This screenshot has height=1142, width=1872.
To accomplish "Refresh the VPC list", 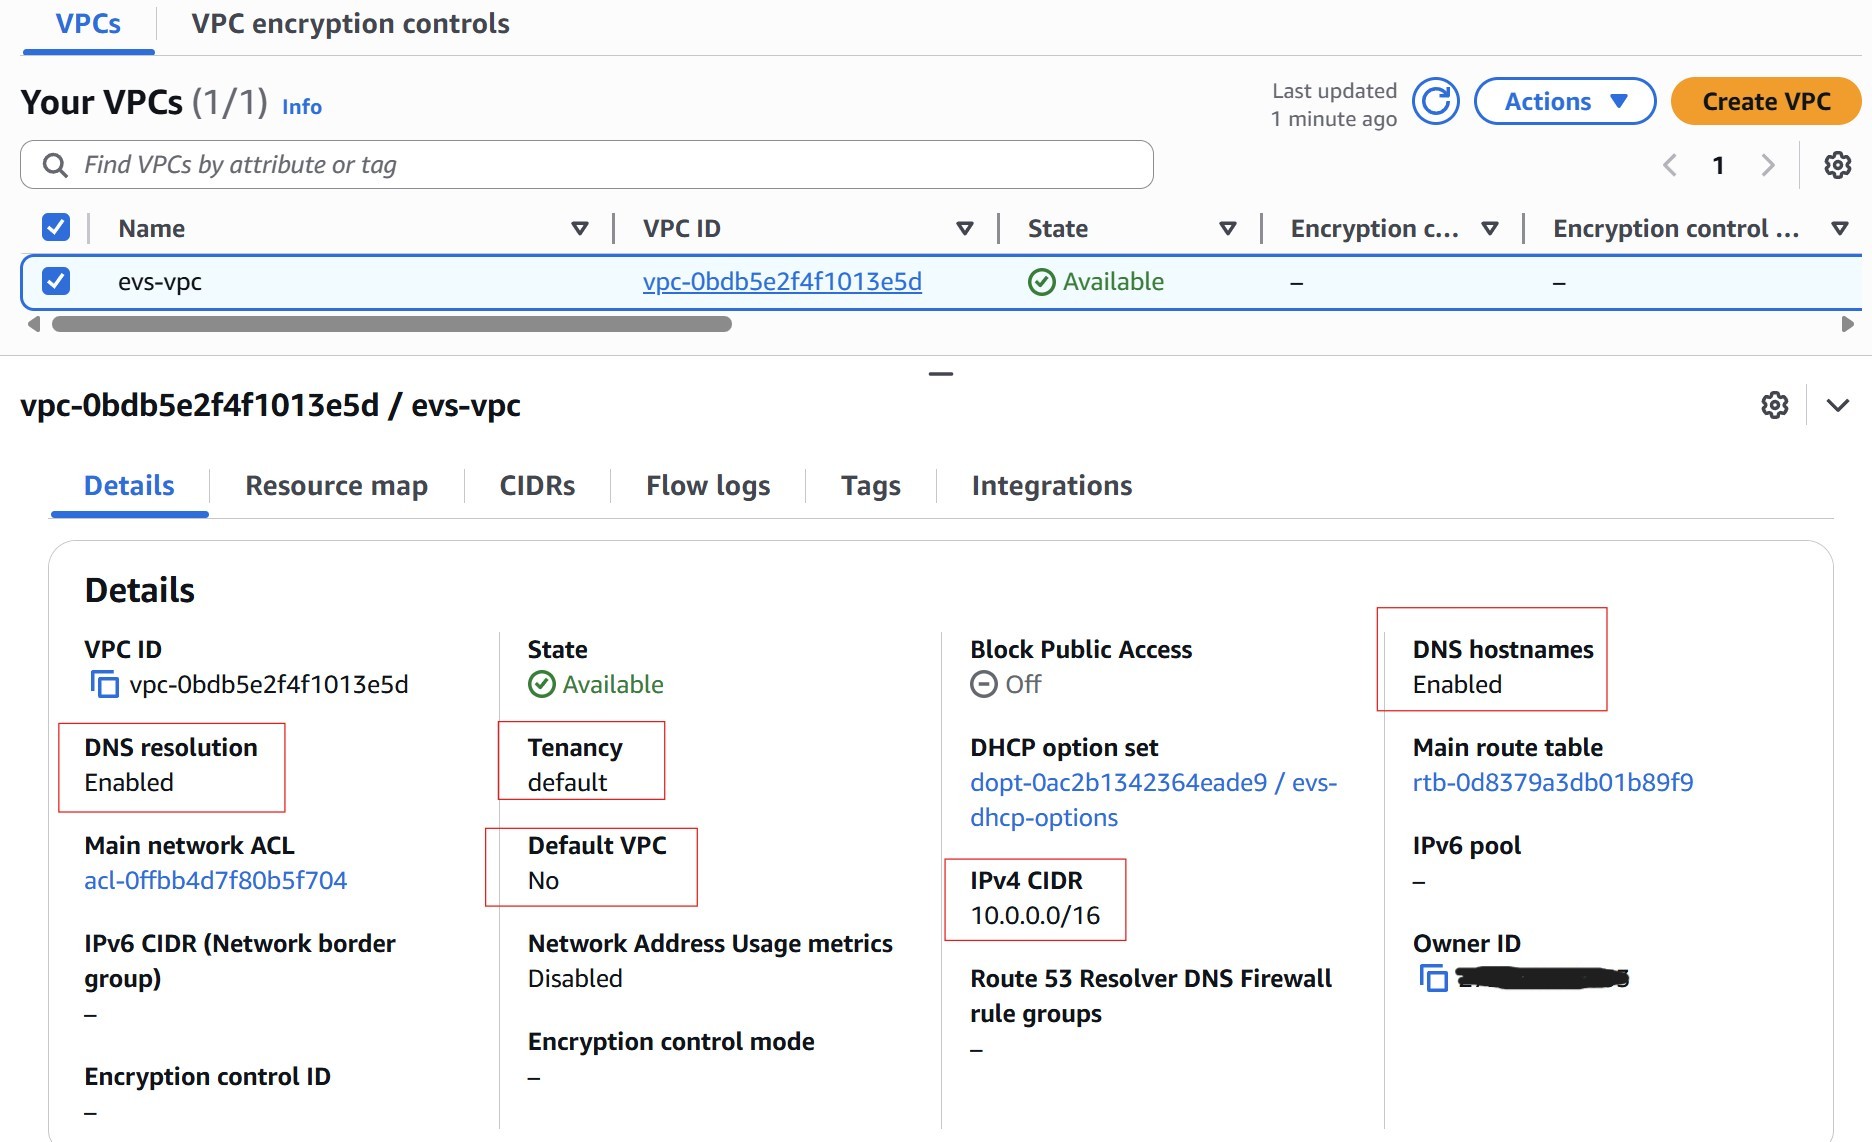I will (x=1435, y=101).
